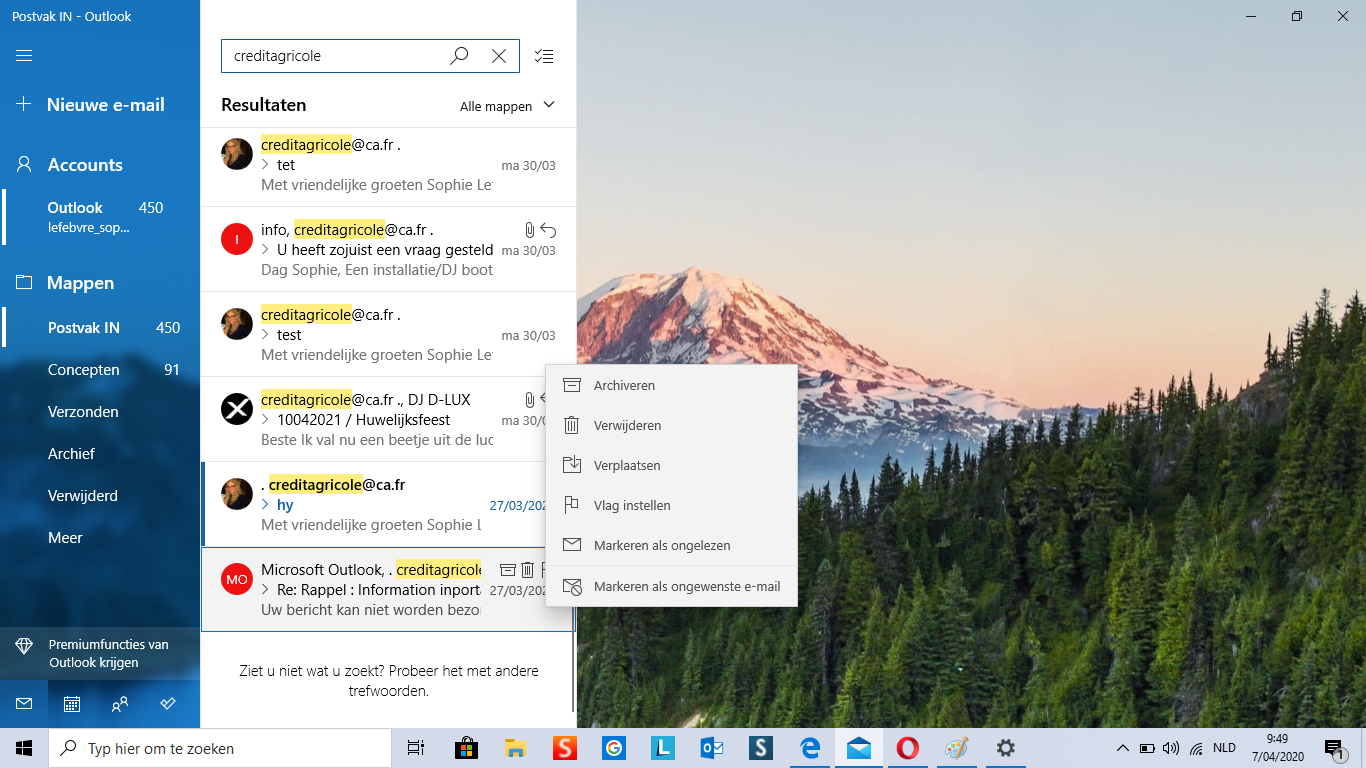
Task: Open the blue G app on the taskbar
Action: pyautogui.click(x=613, y=748)
